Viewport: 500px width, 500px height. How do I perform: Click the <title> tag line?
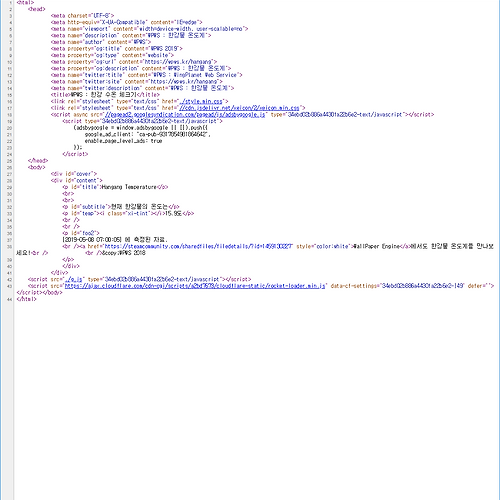tap(105, 95)
